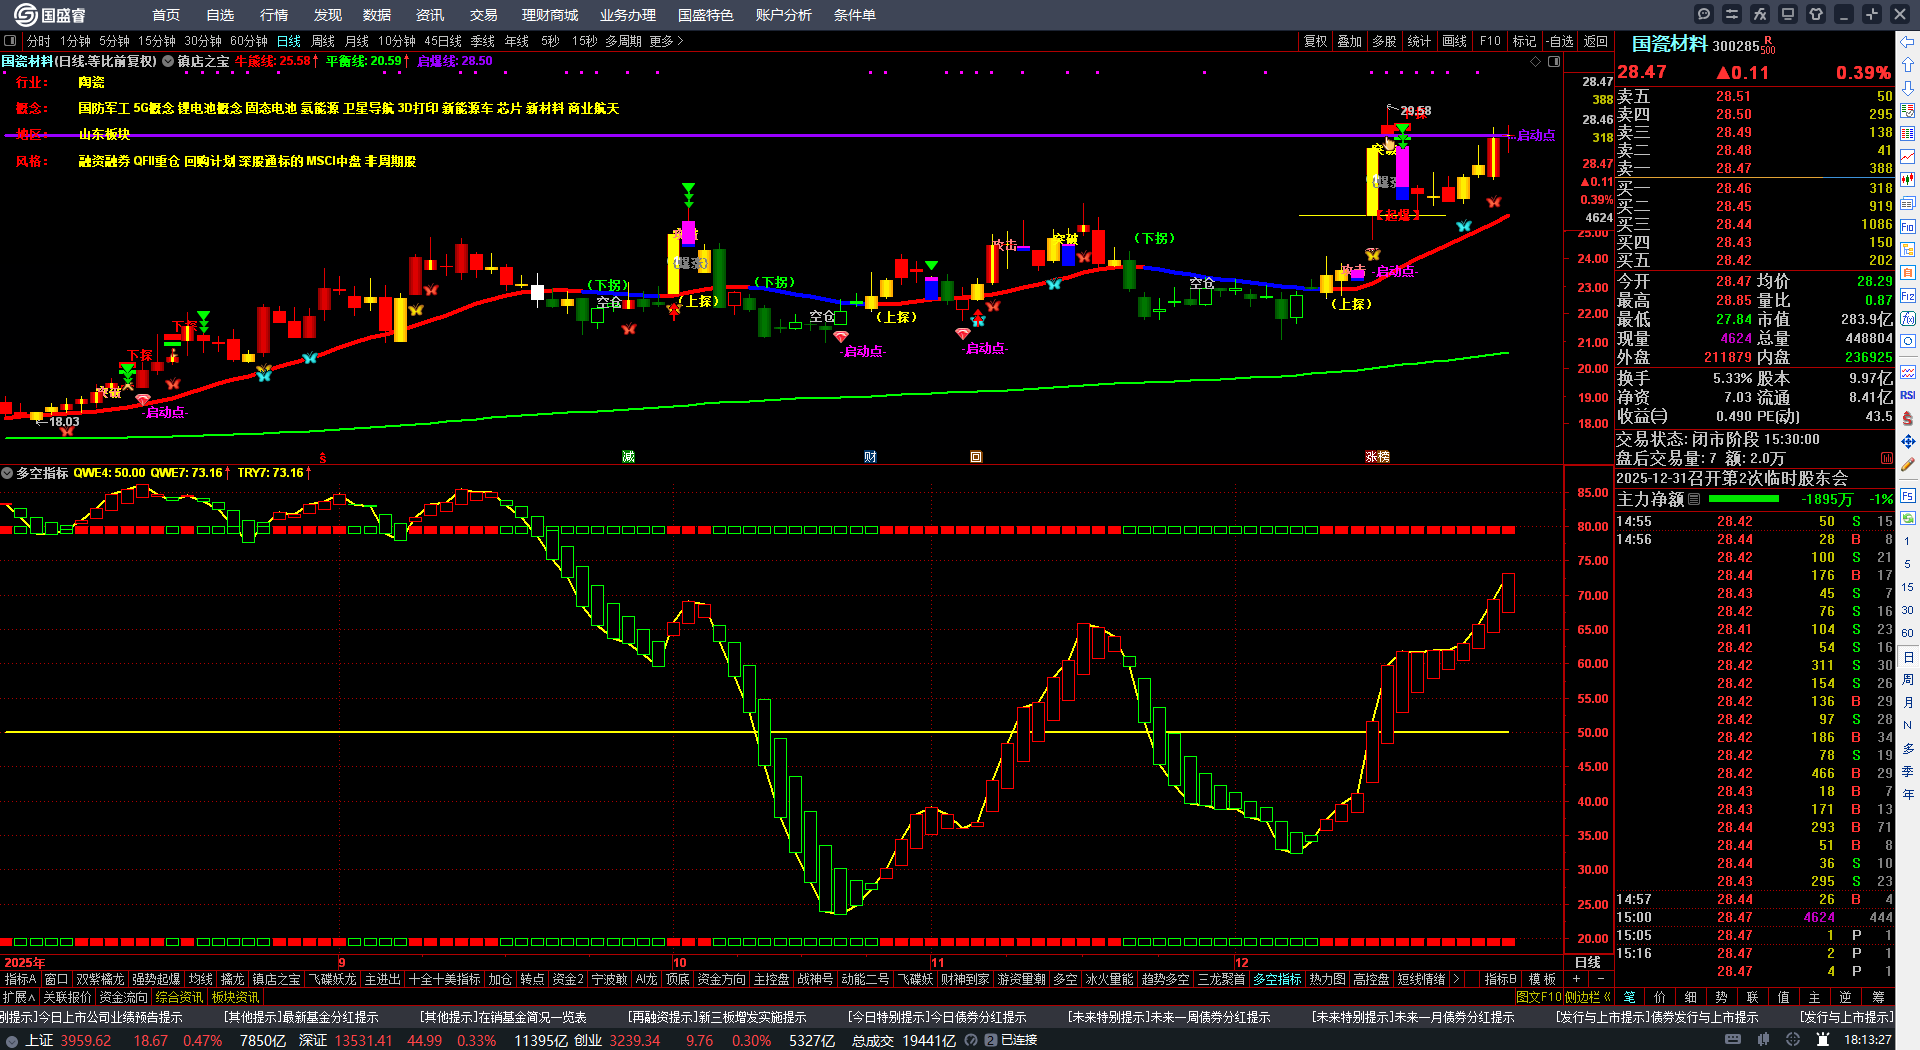Viewport: 1920px width, 1050px height.
Task: Toggle the side panel icon above the price axis
Action: coord(1554,61)
